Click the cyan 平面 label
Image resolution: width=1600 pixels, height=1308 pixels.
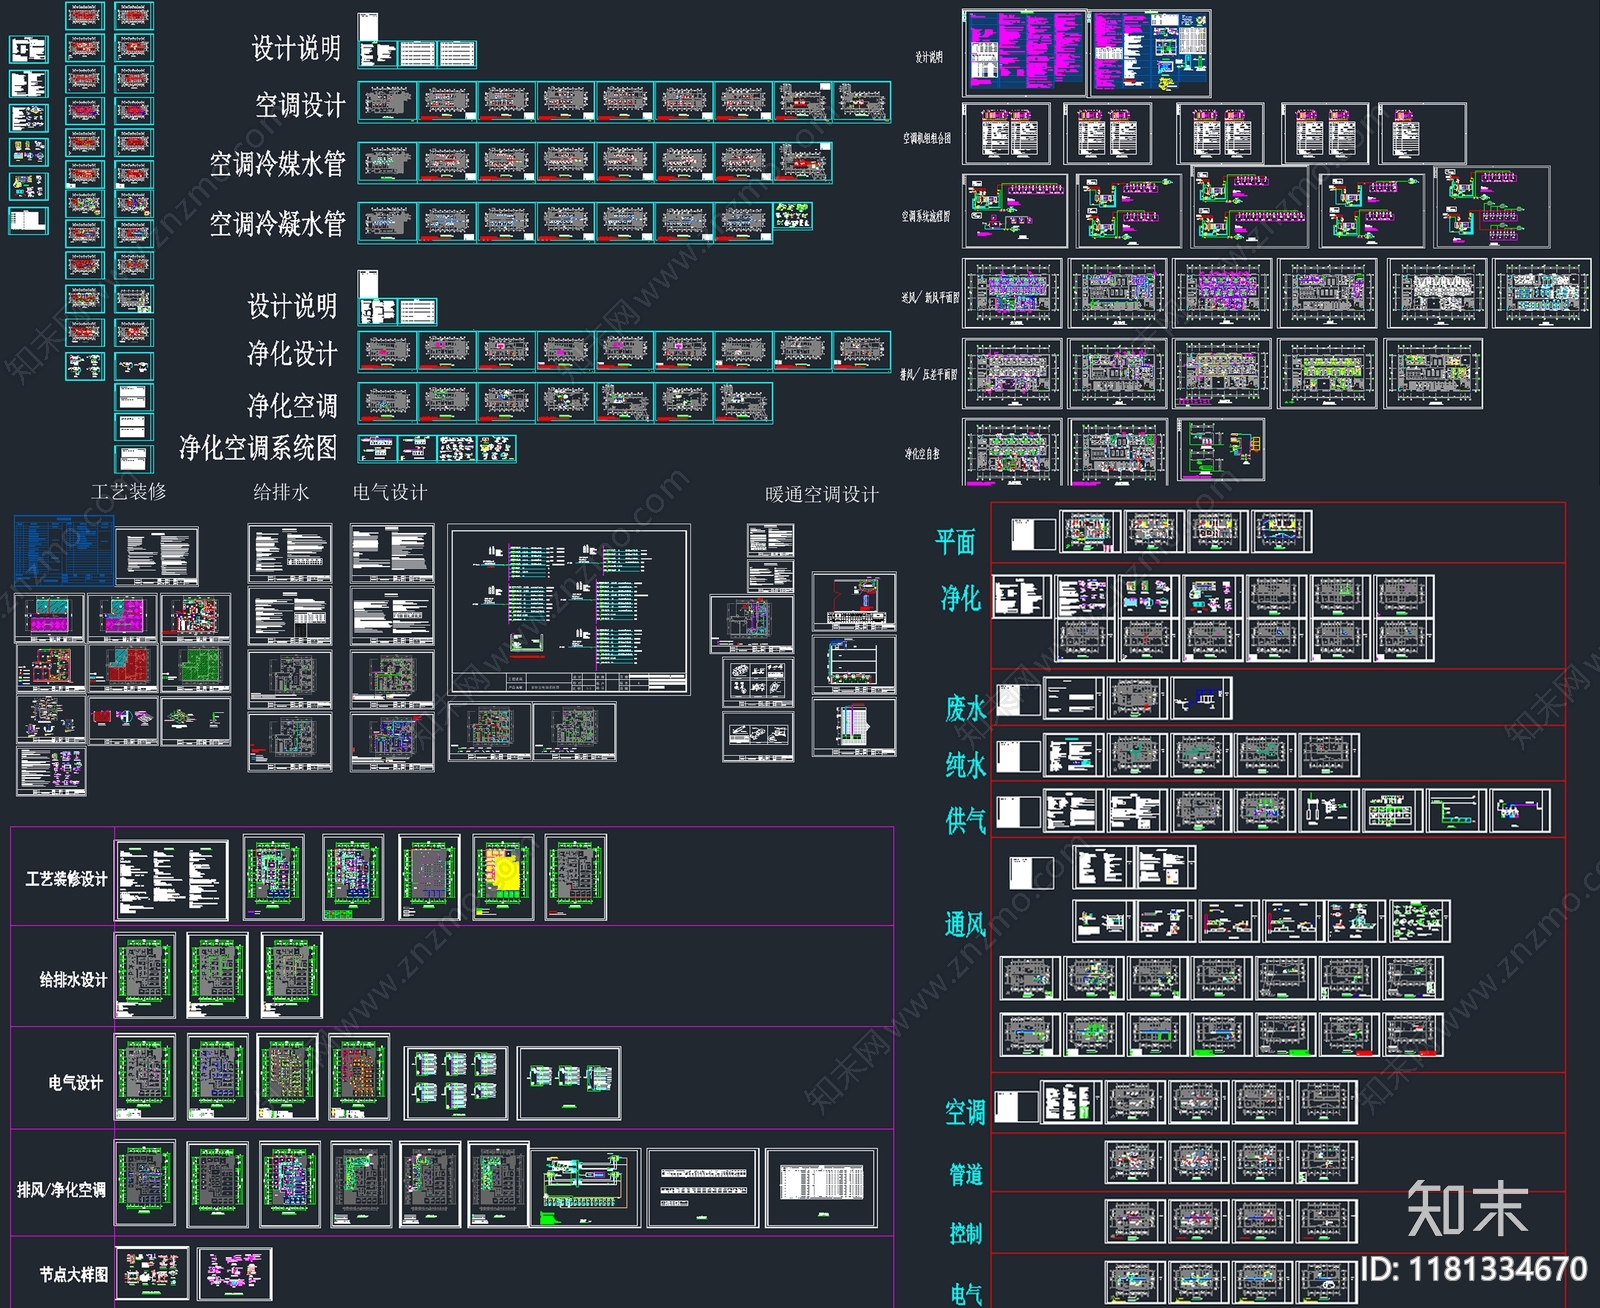955,542
